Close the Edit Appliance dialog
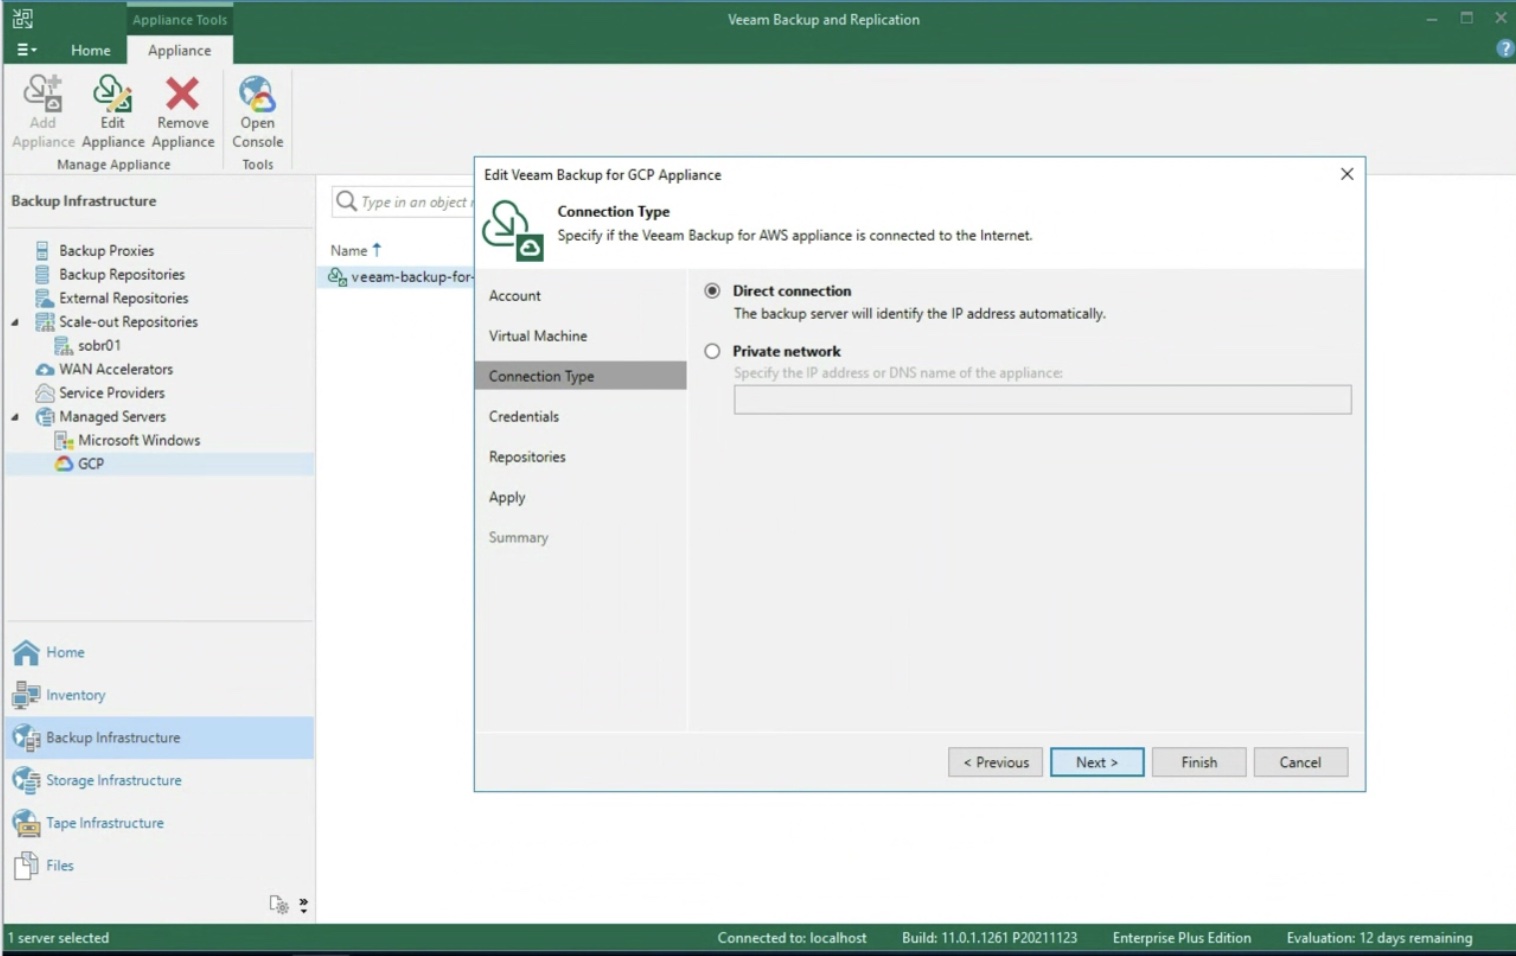Image resolution: width=1516 pixels, height=956 pixels. point(1347,174)
